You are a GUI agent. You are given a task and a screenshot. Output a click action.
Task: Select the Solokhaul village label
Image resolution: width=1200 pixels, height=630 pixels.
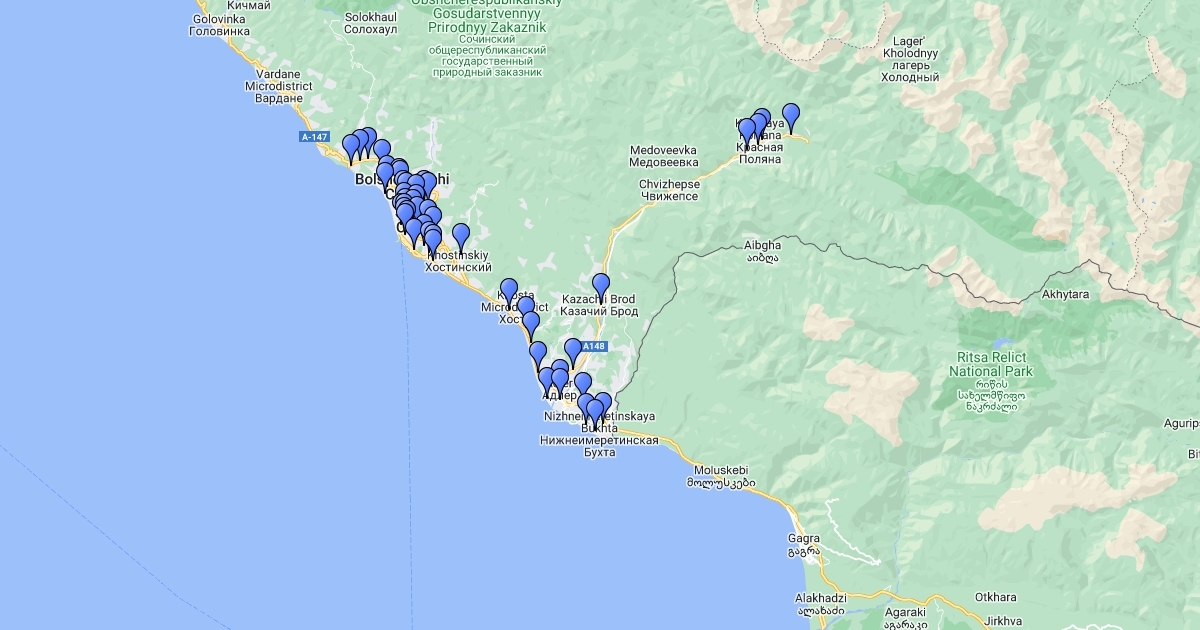point(370,24)
